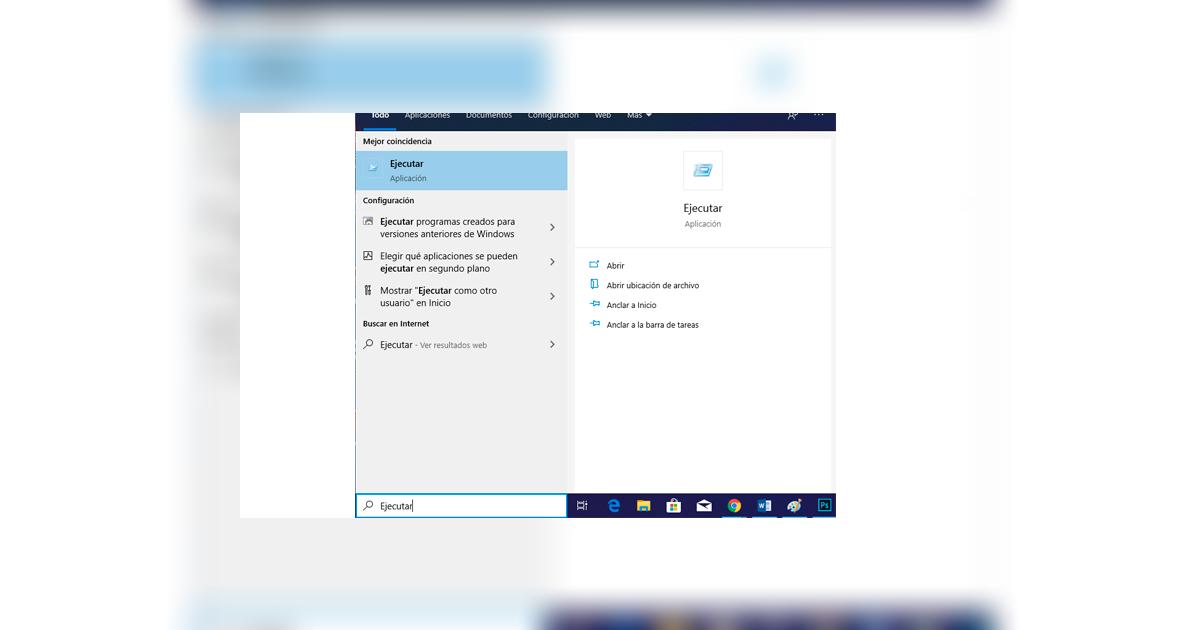
Task: Open the Mail app in taskbar
Action: (704, 506)
